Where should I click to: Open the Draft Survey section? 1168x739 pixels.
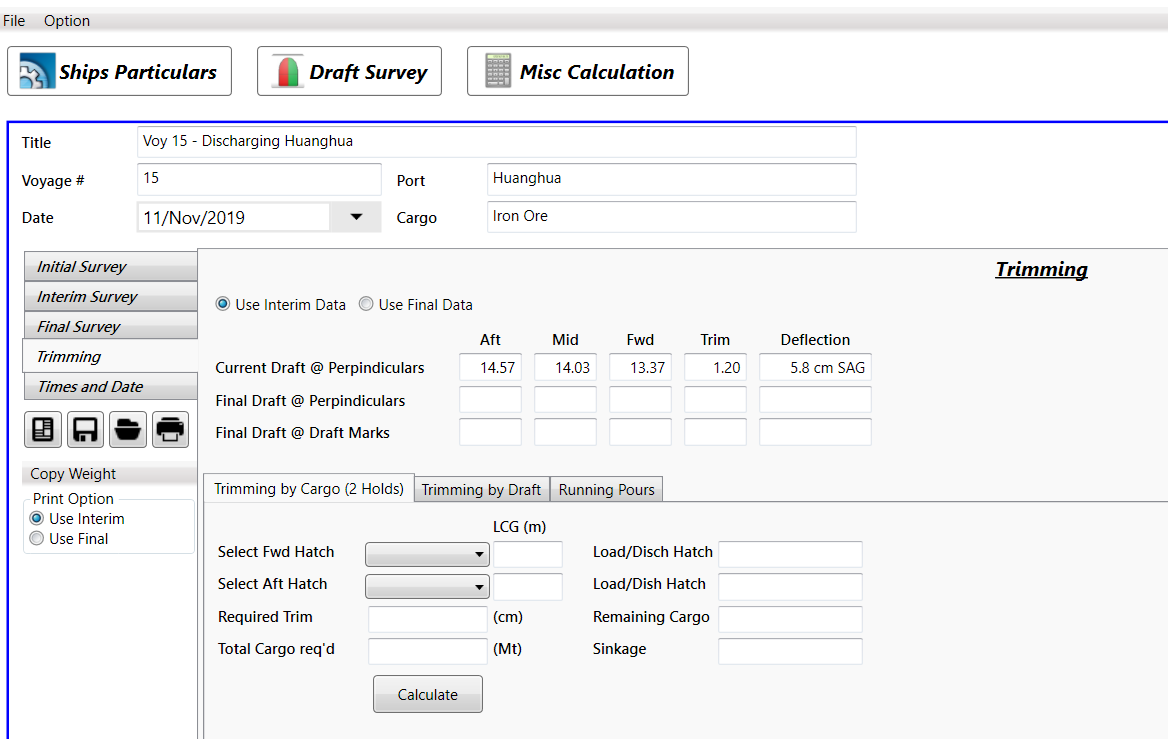click(349, 72)
